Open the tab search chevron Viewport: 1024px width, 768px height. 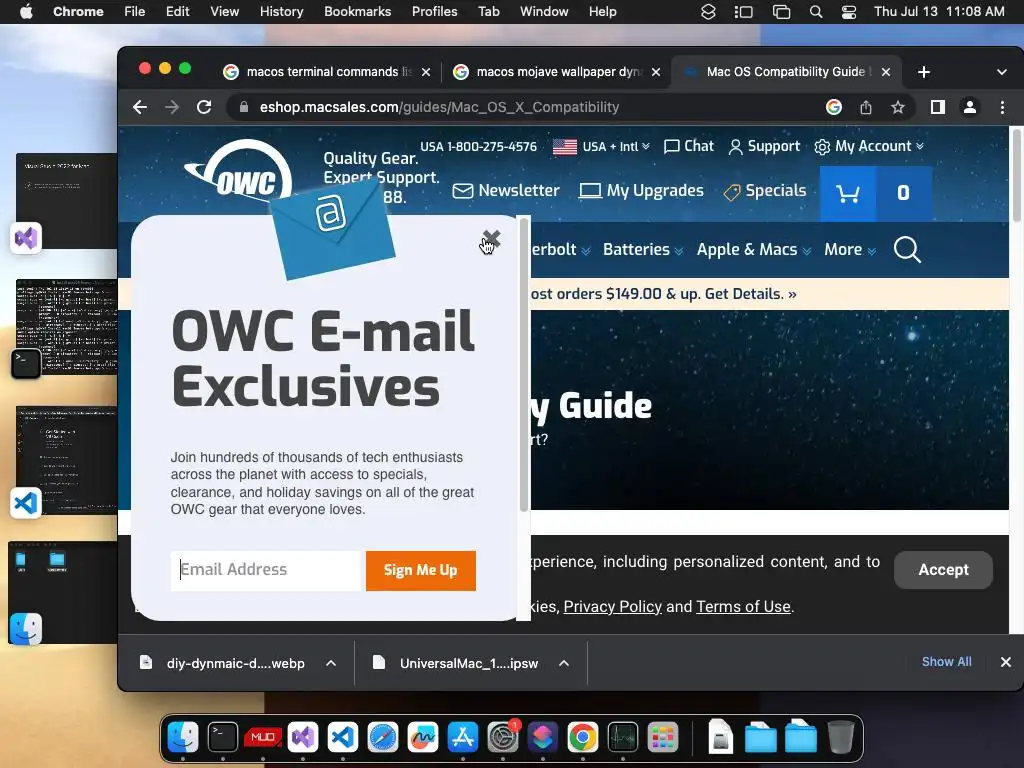[x=1002, y=72]
